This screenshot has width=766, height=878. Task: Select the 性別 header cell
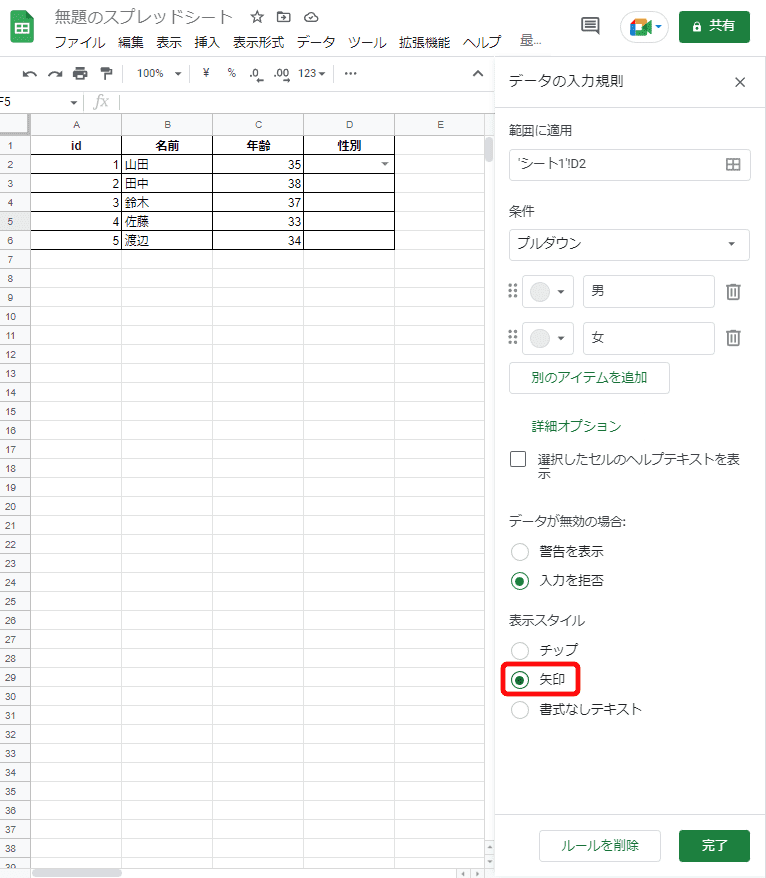[x=349, y=146]
